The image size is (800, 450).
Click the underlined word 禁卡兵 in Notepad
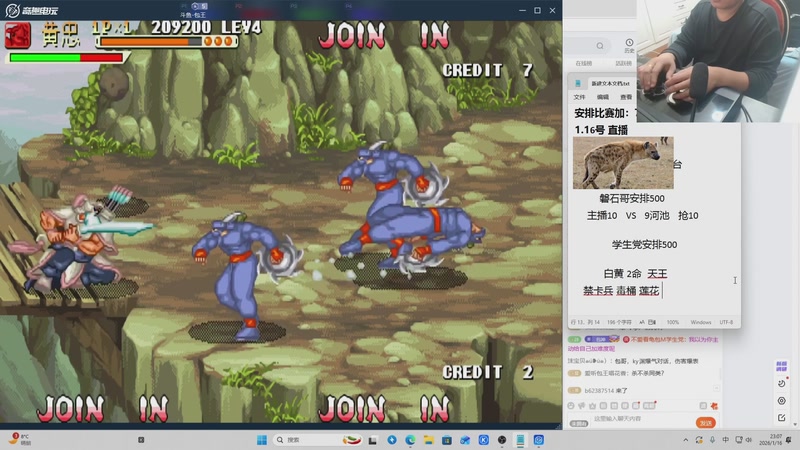coord(598,291)
